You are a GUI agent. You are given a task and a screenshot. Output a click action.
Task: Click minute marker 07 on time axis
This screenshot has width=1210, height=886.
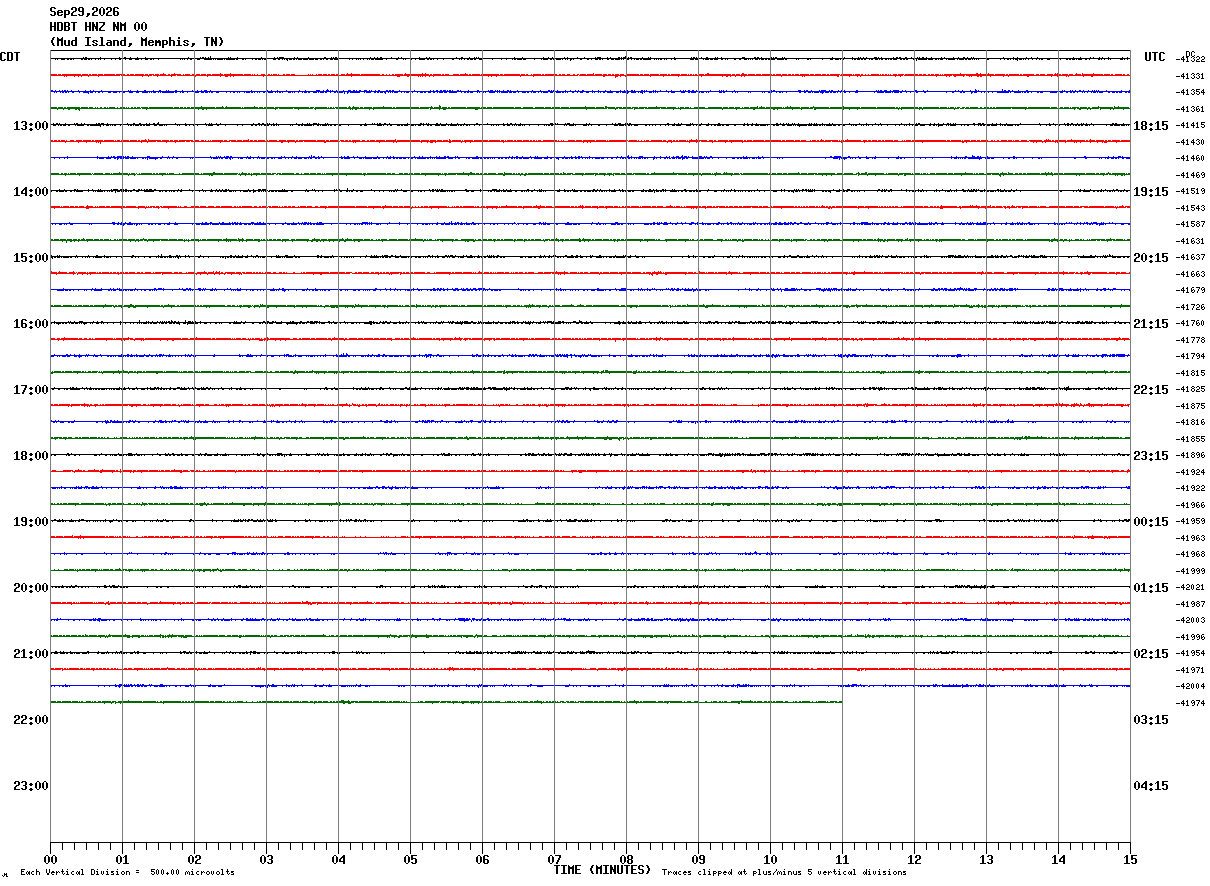(554, 860)
